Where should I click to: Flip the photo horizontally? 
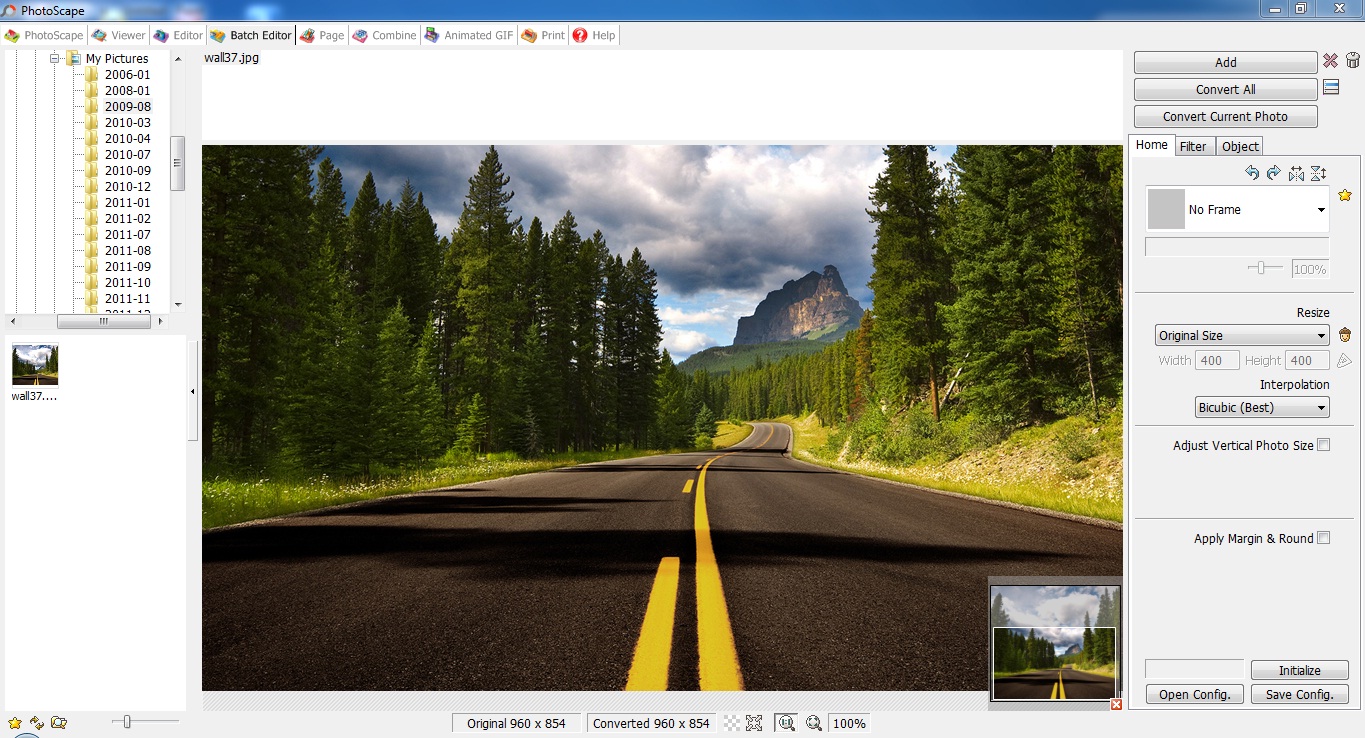[1296, 173]
